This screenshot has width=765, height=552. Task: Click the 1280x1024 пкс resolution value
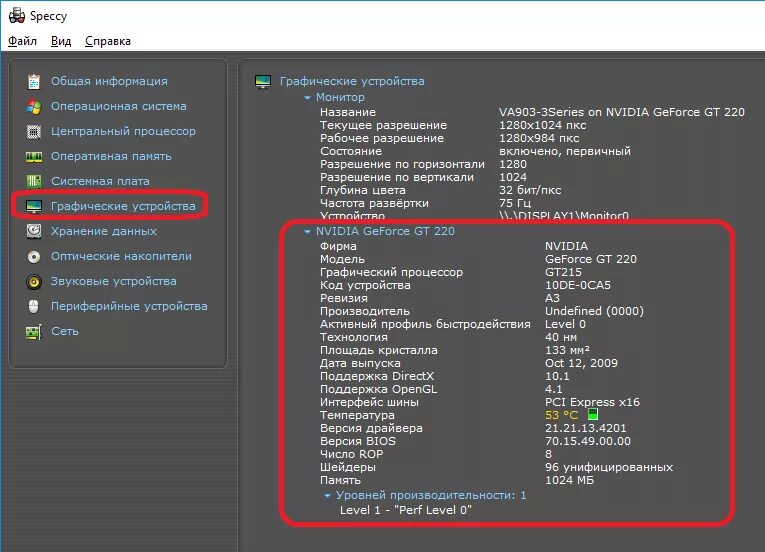pos(543,125)
